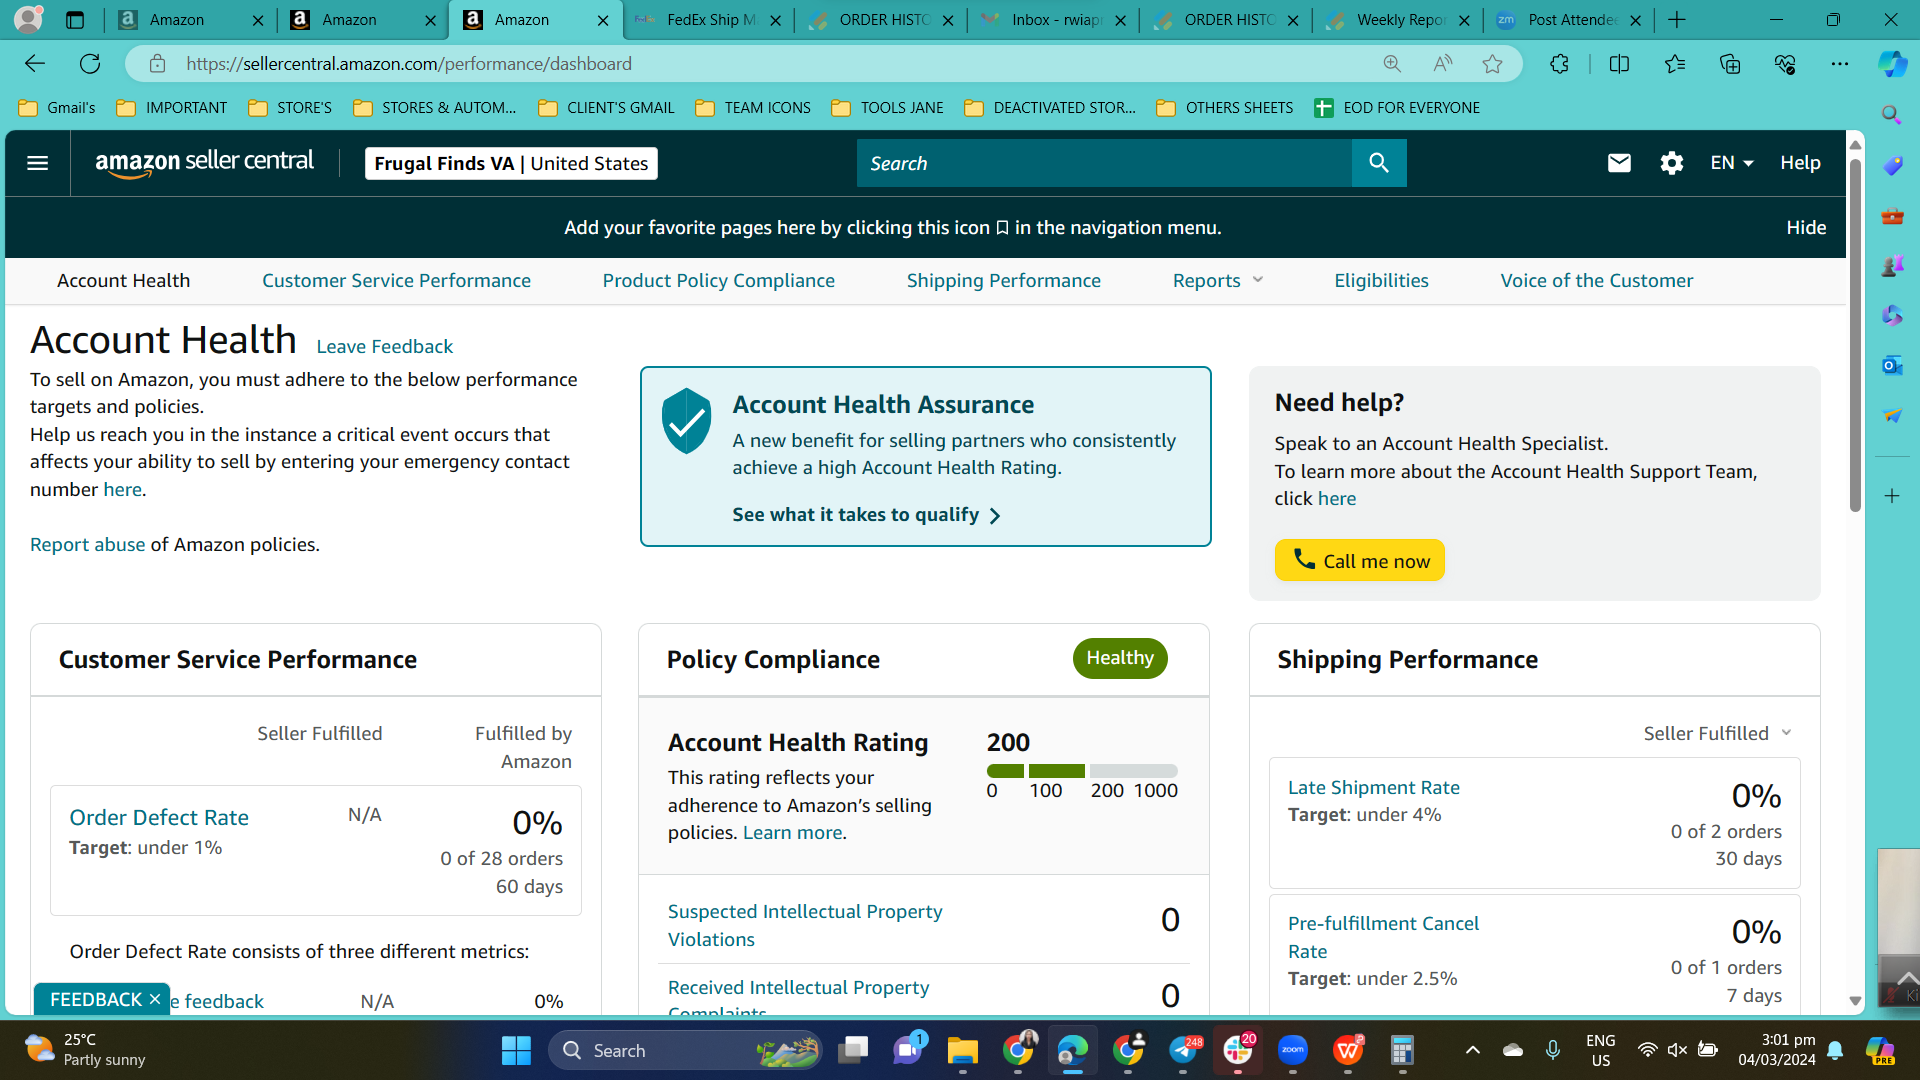
Task: Close the FEEDBACK widget
Action: tap(155, 1000)
